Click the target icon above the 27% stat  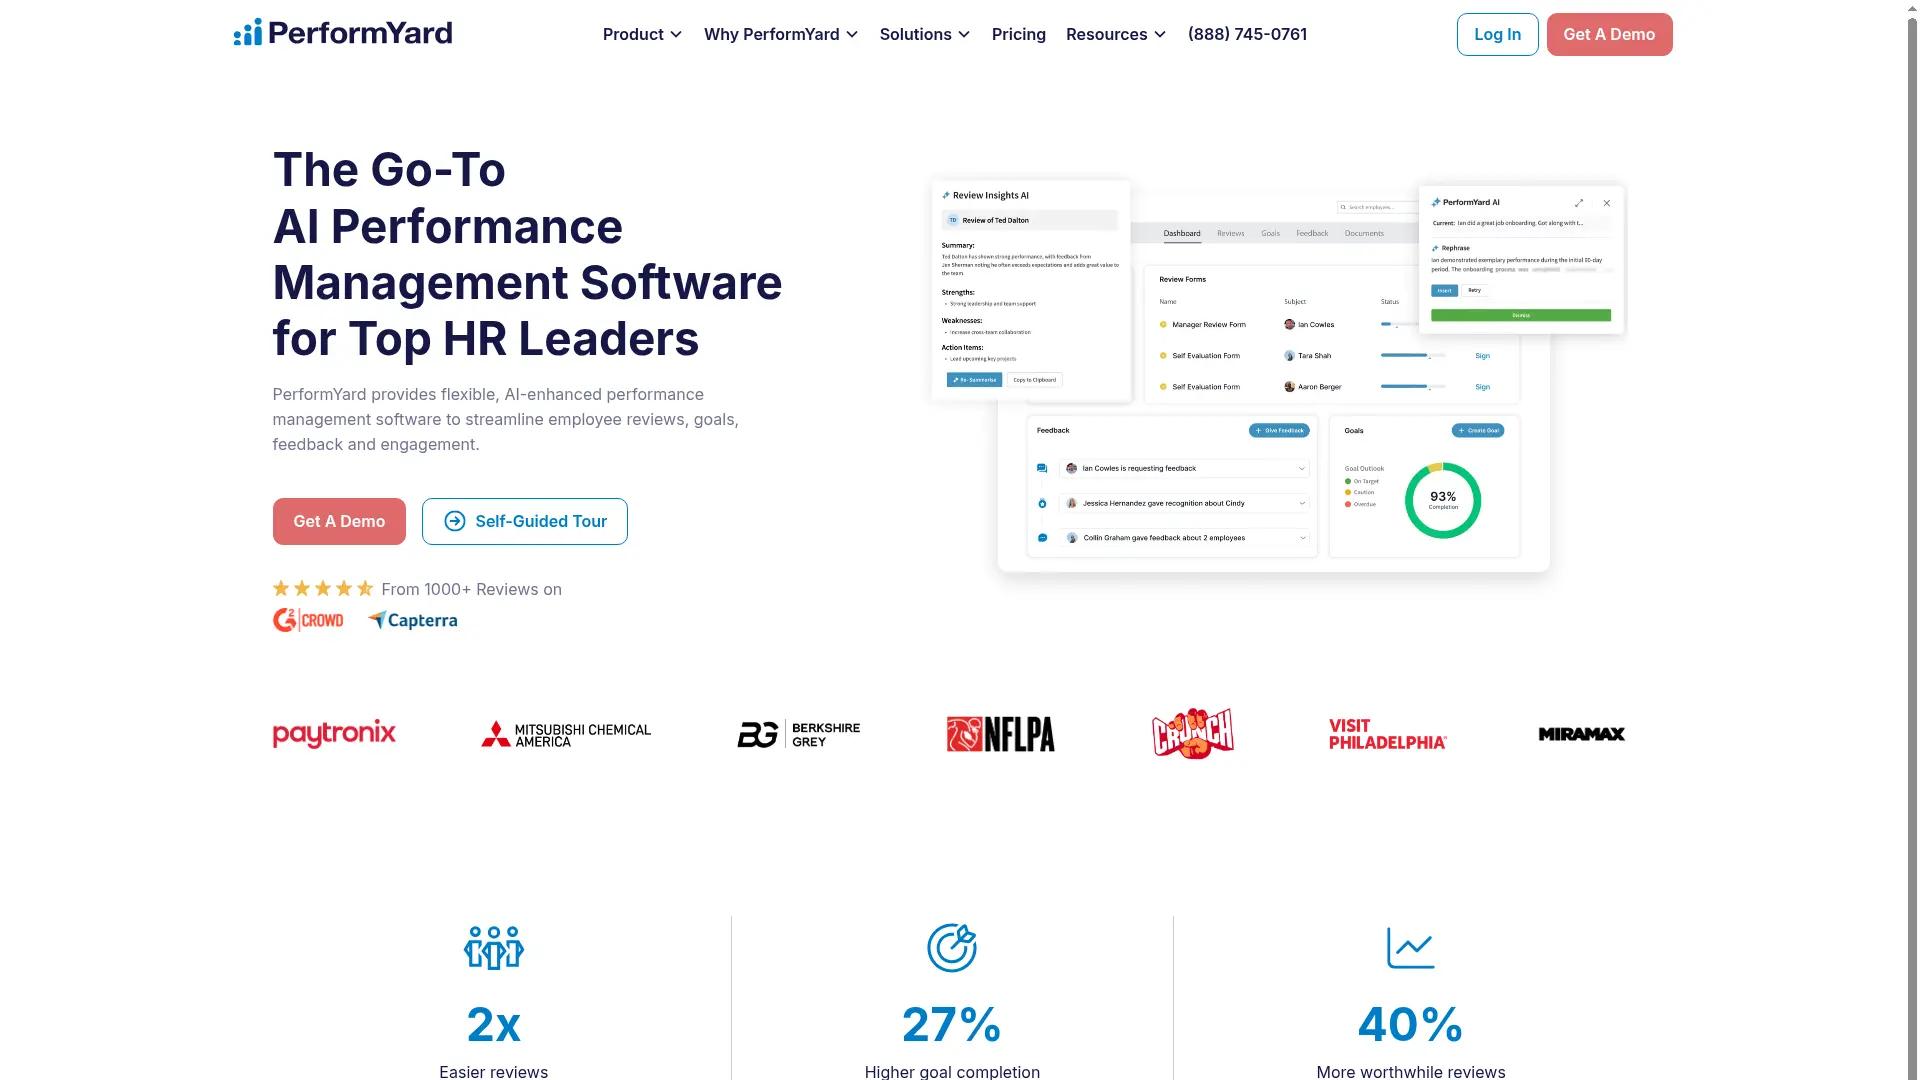pos(951,947)
